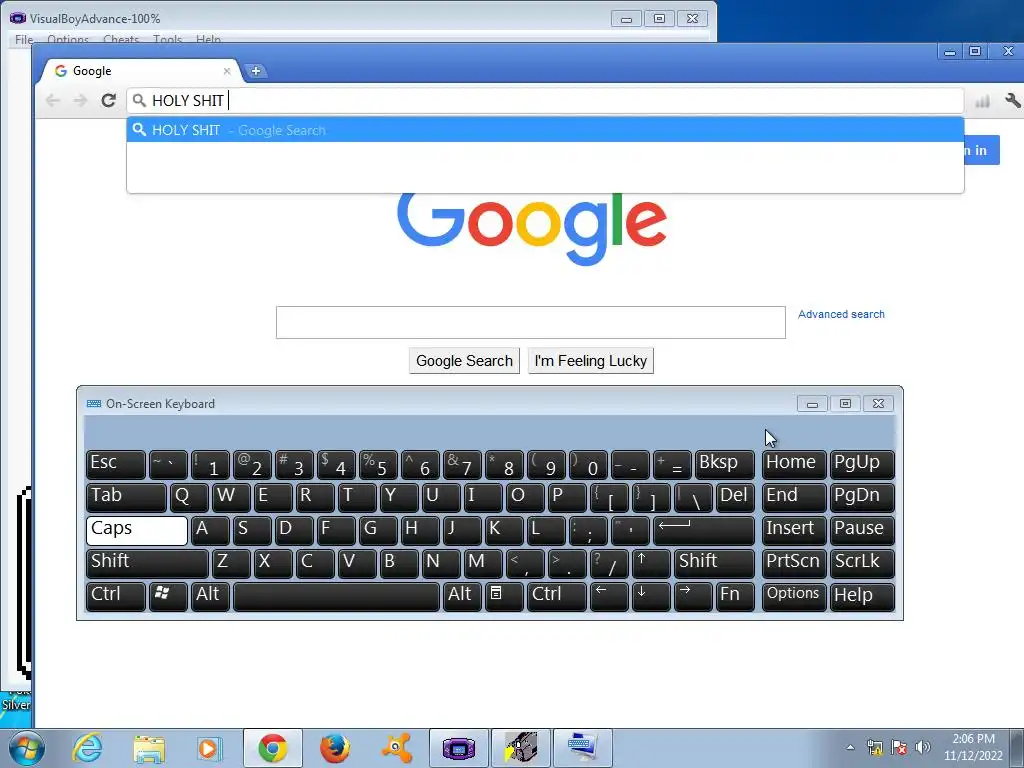Screen dimensions: 1024x768
Task: Toggle the ScrLk key
Action: click(862, 563)
